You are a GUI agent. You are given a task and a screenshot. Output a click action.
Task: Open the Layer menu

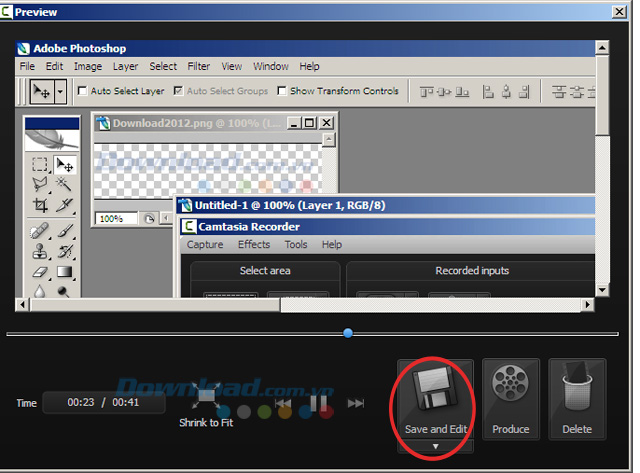click(x=125, y=66)
